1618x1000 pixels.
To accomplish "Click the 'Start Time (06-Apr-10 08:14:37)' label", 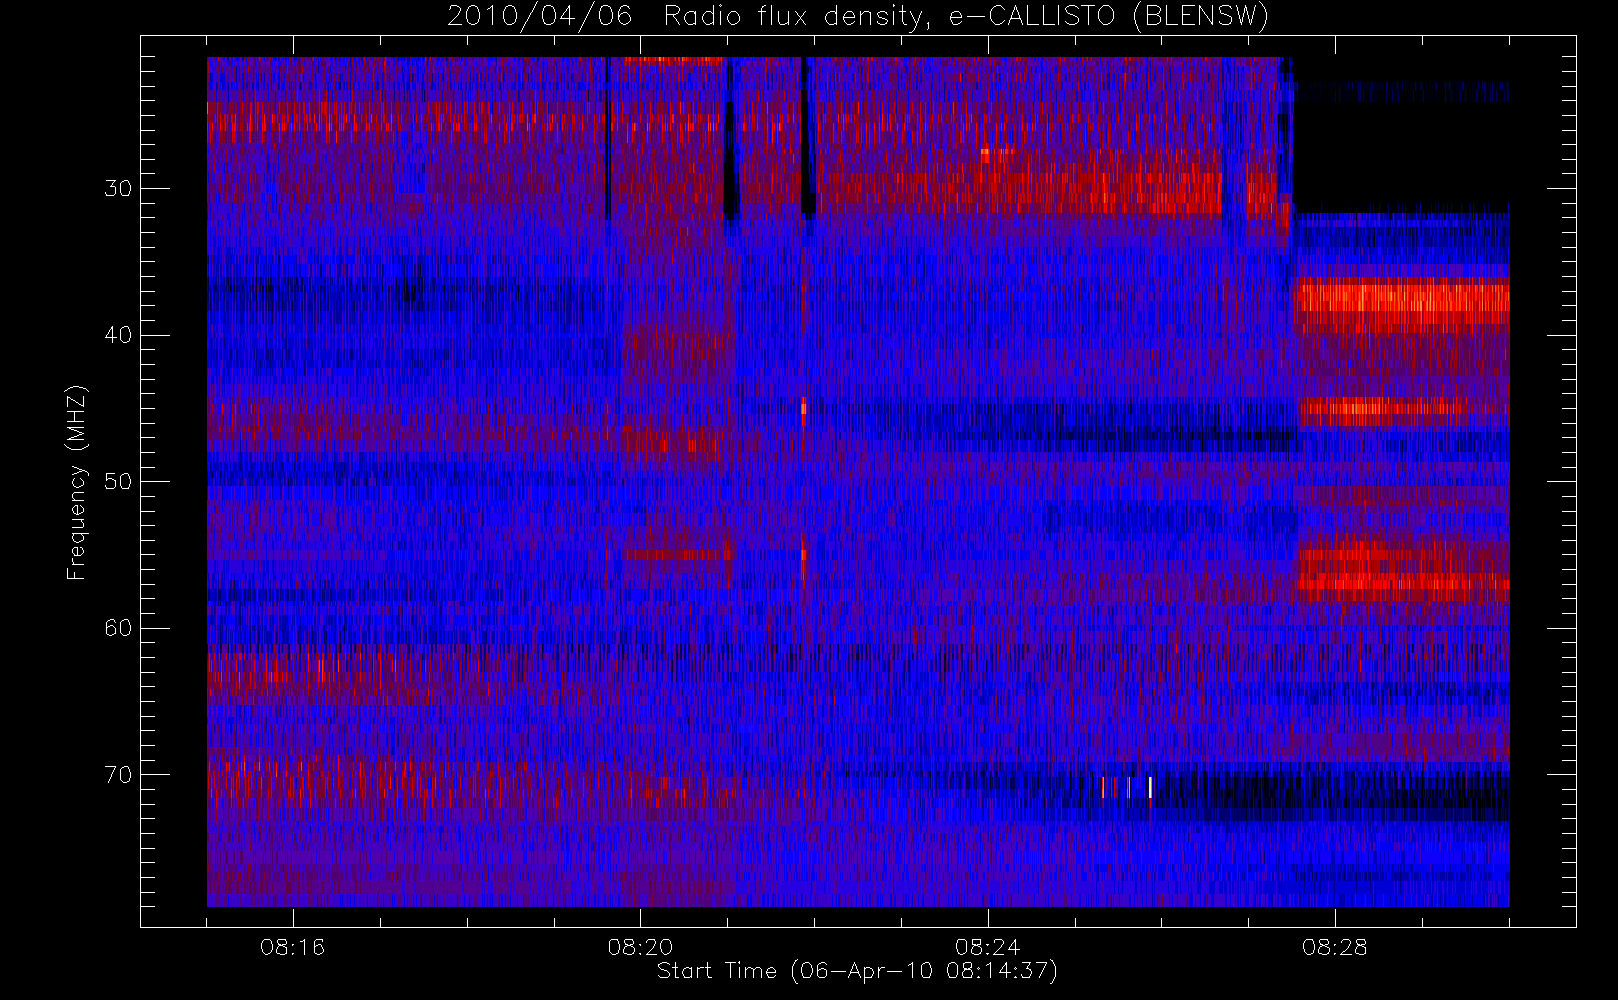I will (857, 971).
